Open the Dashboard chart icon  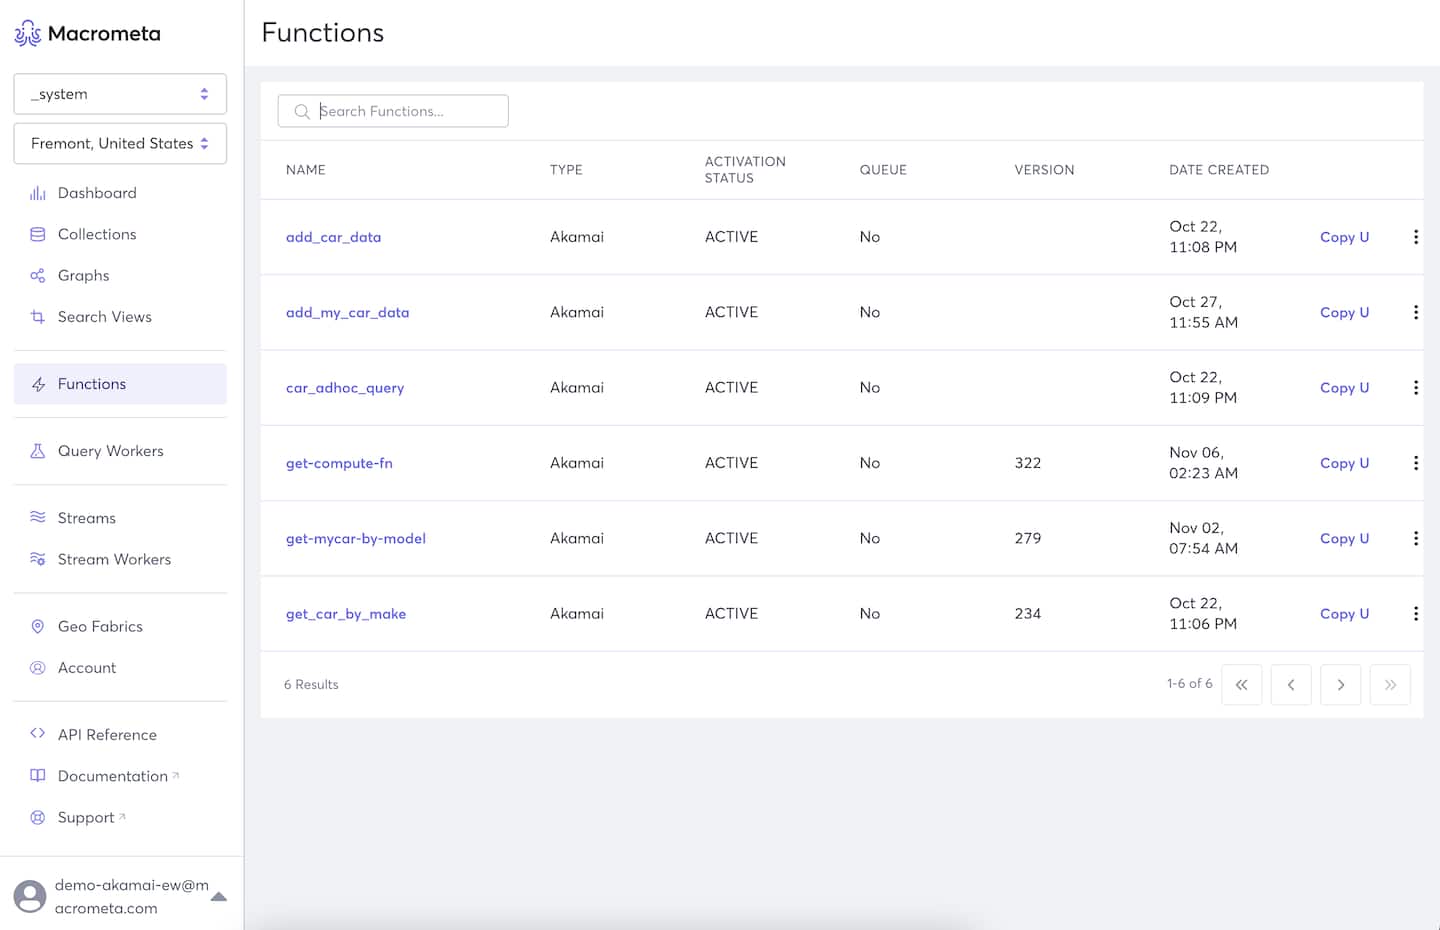[38, 193]
